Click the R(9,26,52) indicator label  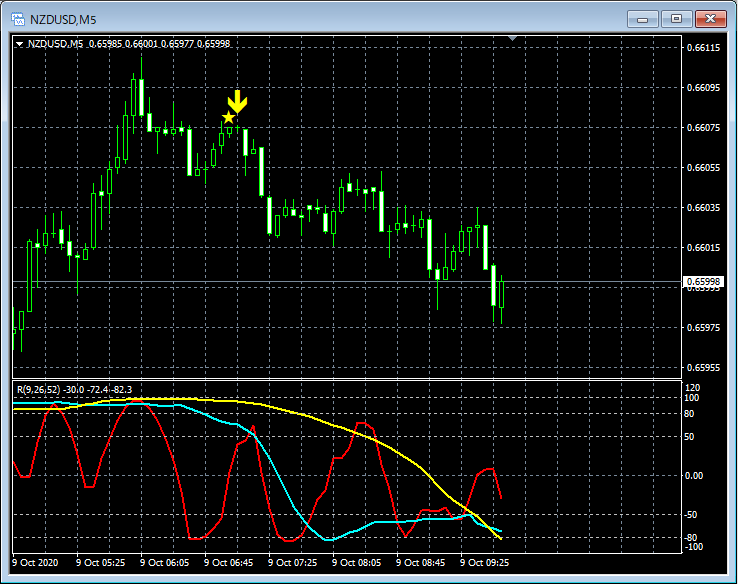(x=74, y=389)
